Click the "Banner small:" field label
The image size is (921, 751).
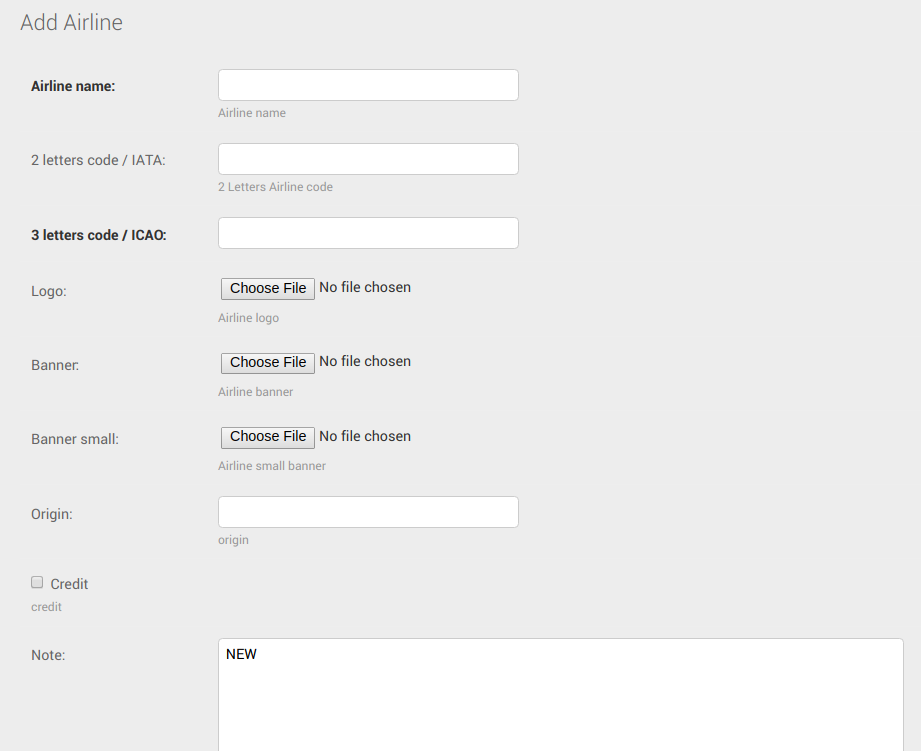coord(75,439)
